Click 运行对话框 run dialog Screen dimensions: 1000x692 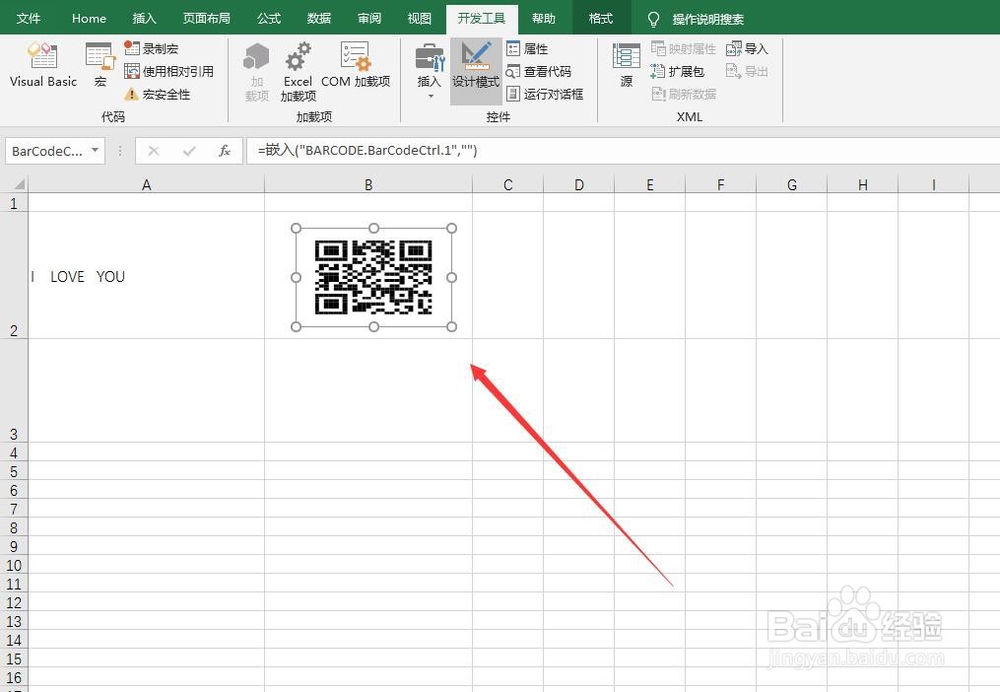coord(545,94)
